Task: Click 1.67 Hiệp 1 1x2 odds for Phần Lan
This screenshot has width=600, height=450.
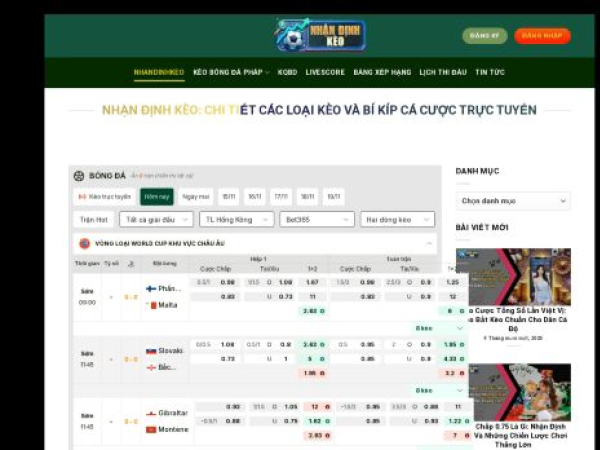Action: 312,282
